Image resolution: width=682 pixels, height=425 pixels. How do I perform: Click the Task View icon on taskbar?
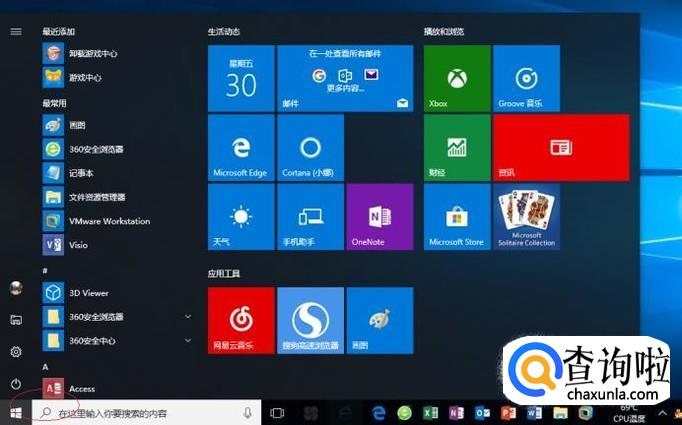[x=278, y=413]
